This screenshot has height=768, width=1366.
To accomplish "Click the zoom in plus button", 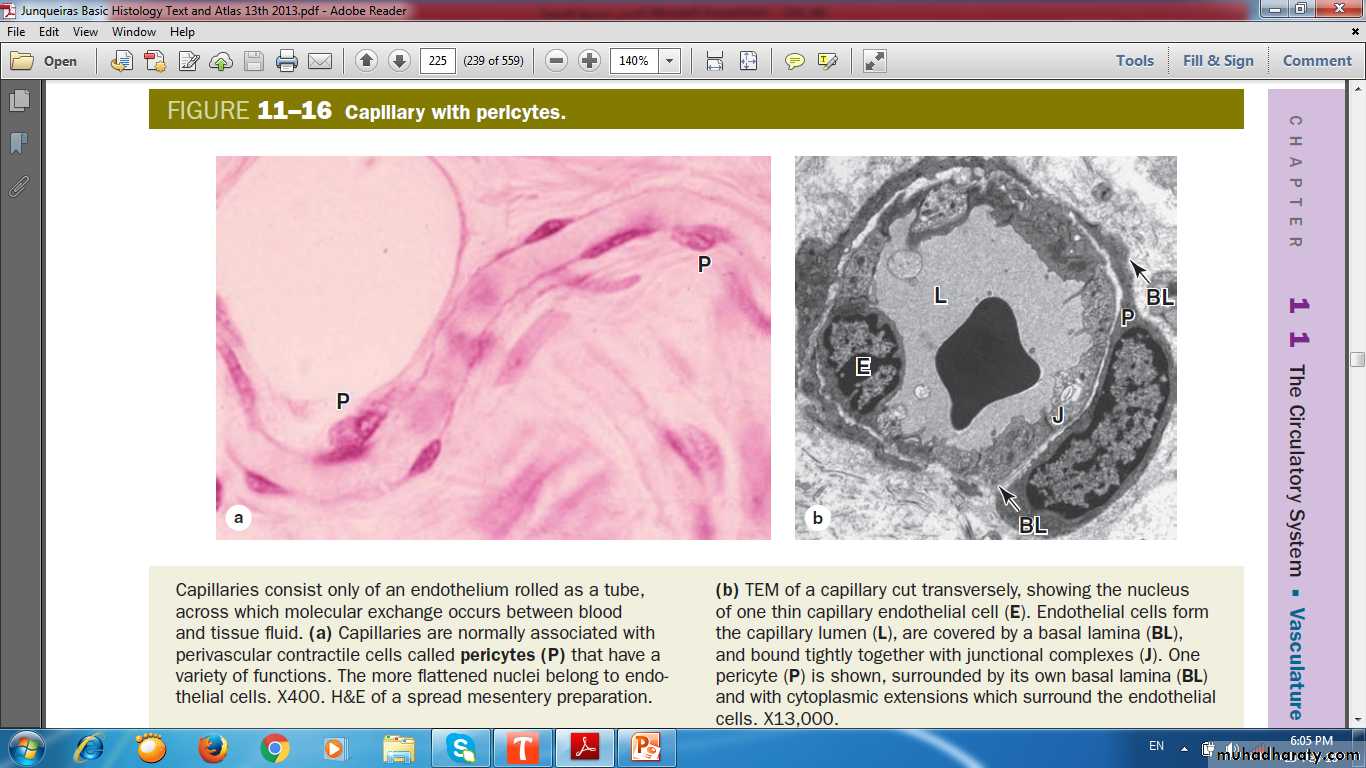I will click(590, 61).
